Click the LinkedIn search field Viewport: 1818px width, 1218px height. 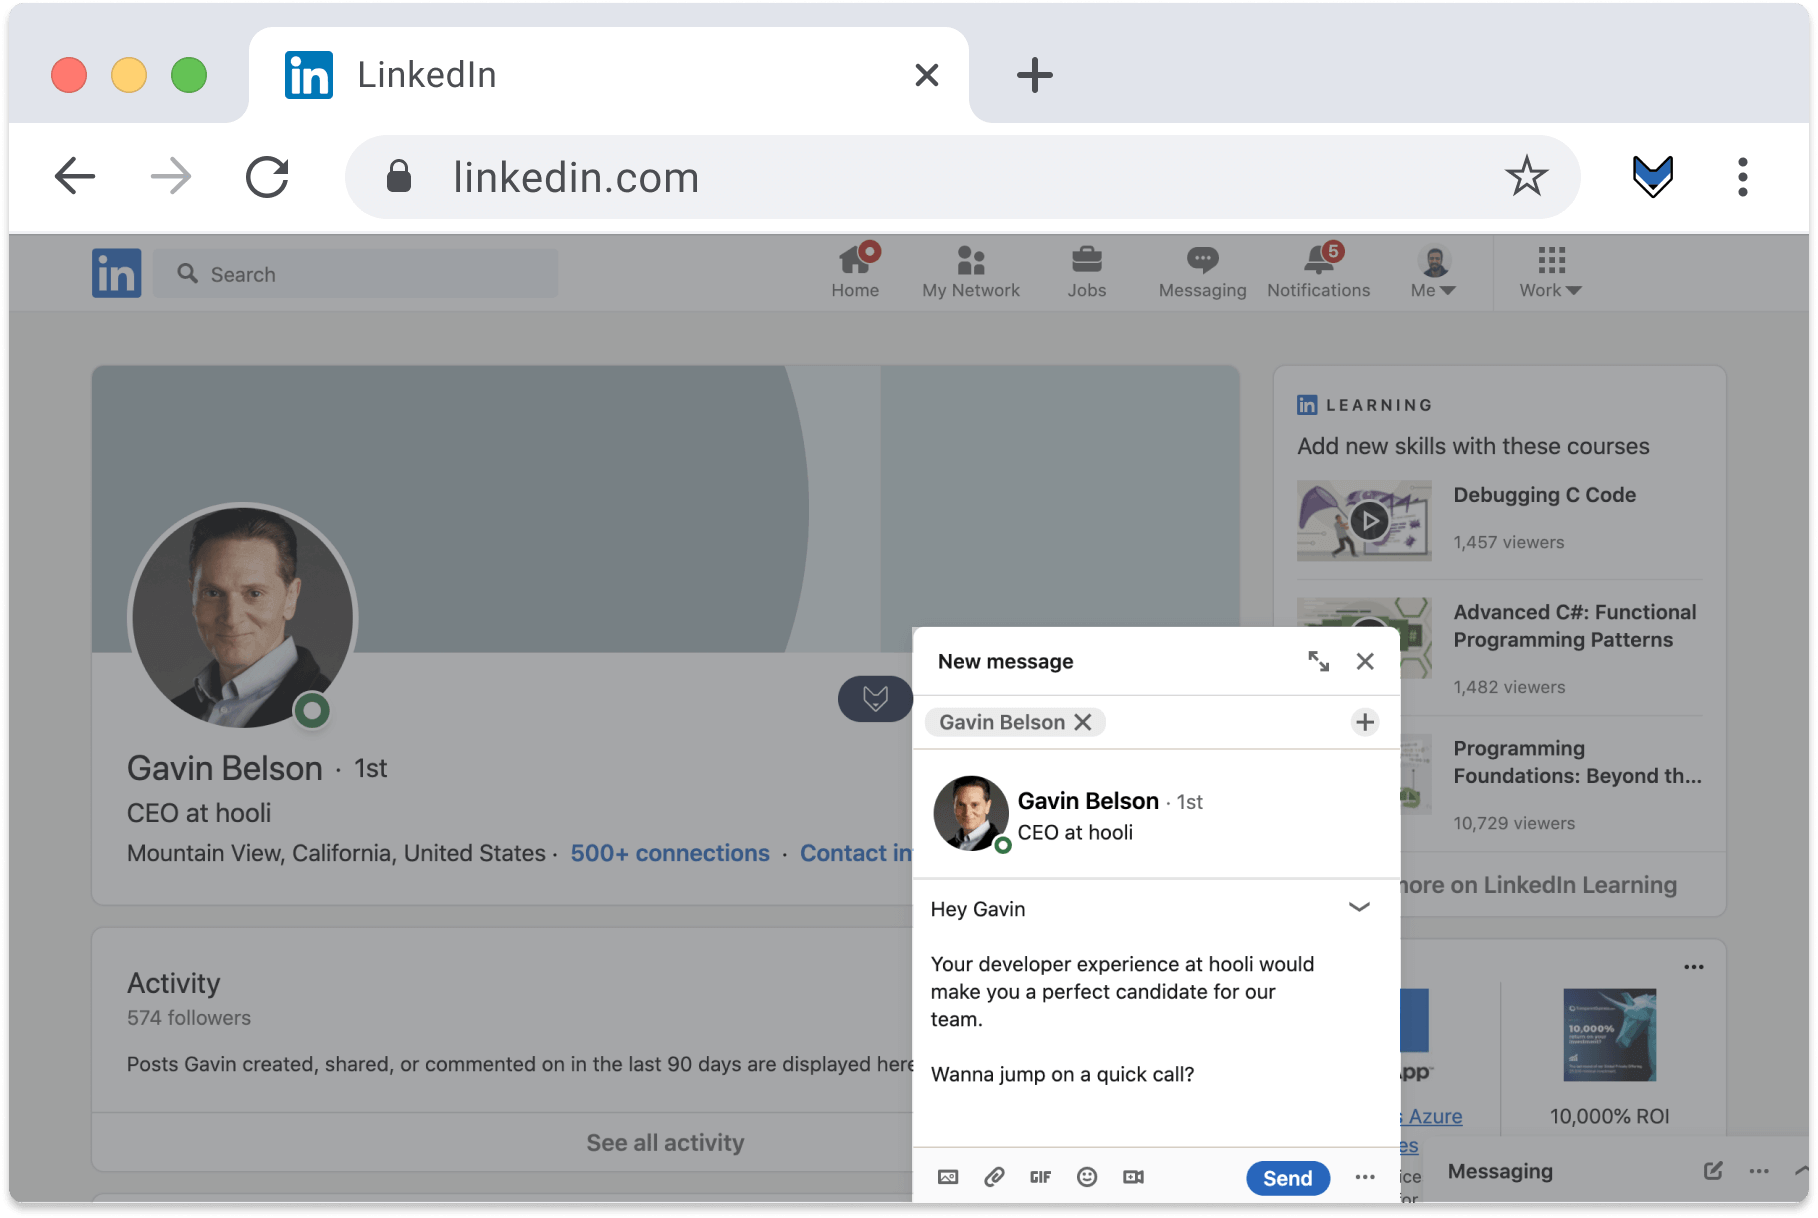(x=357, y=274)
